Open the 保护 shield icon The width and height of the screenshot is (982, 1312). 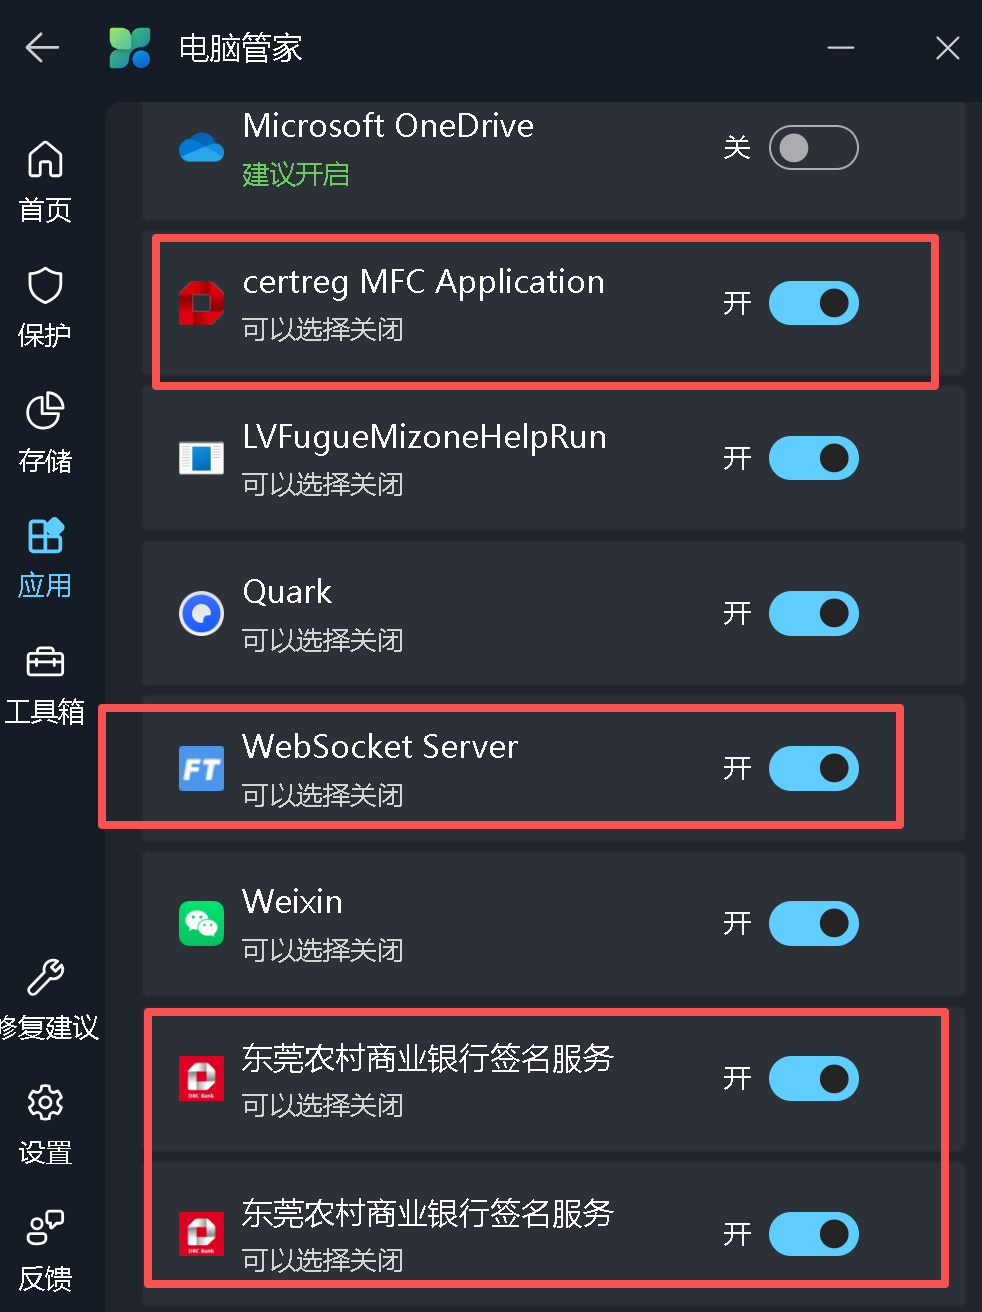[x=45, y=285]
